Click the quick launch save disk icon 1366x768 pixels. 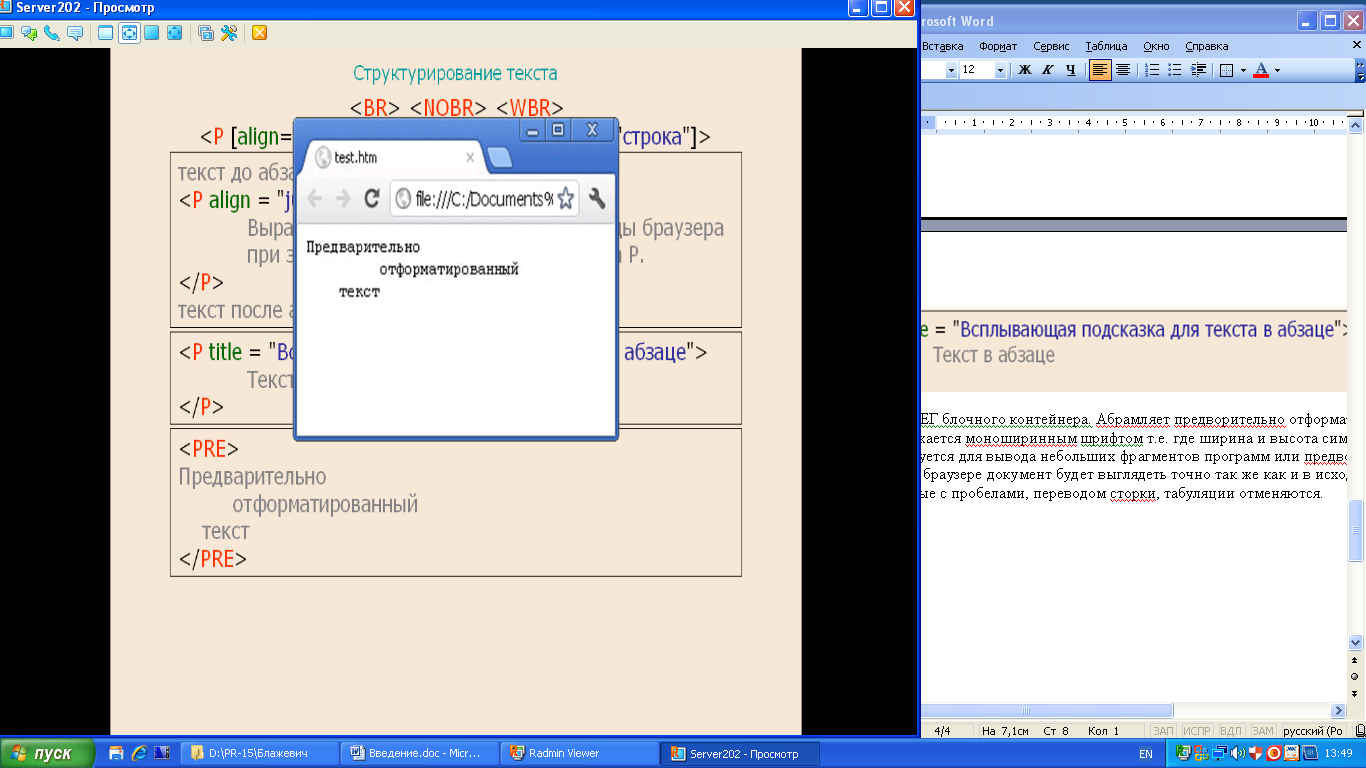click(116, 753)
